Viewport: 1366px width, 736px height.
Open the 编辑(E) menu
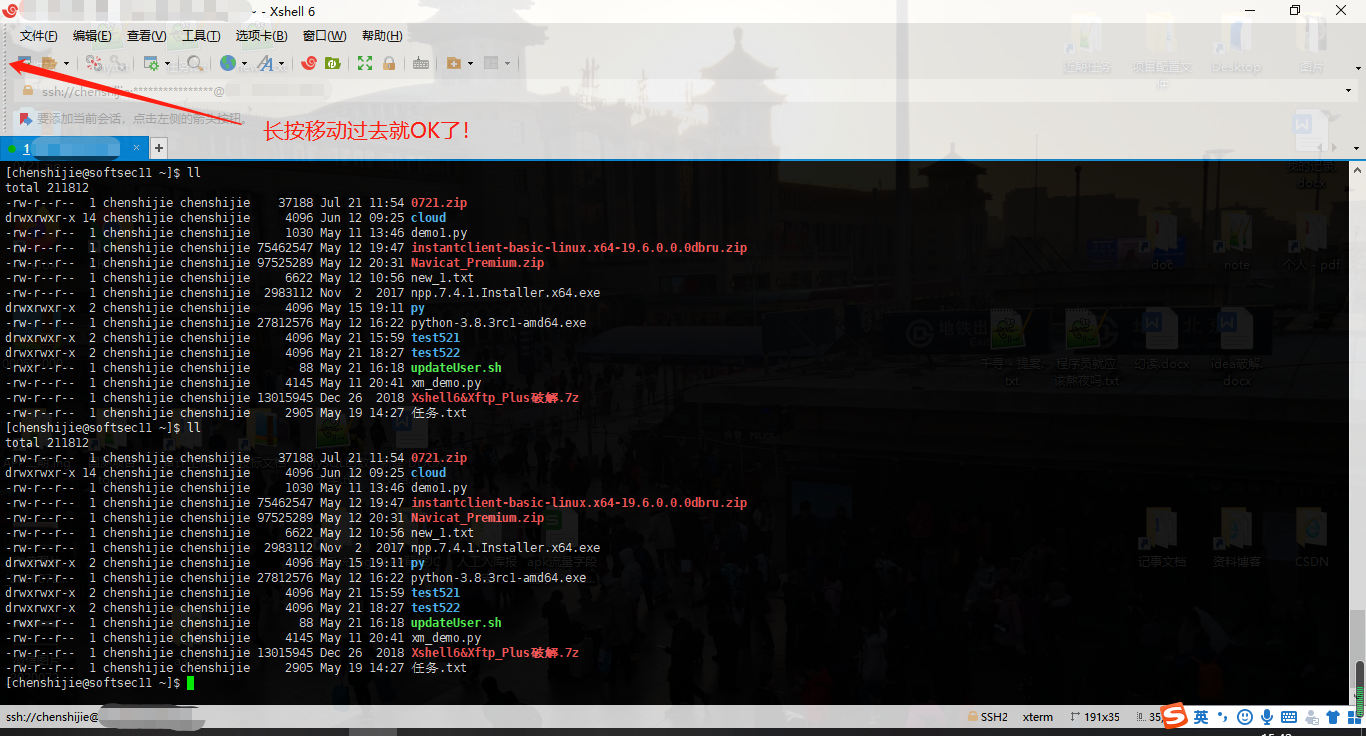[x=92, y=36]
